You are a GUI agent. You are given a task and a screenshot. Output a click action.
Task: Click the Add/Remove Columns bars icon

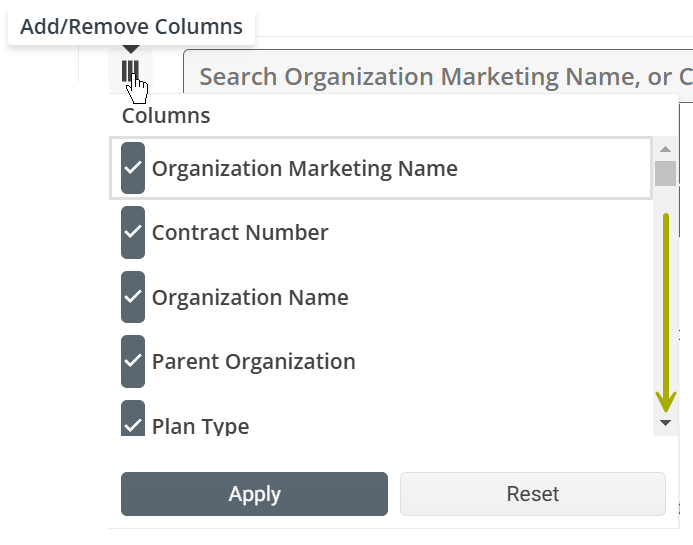click(130, 71)
